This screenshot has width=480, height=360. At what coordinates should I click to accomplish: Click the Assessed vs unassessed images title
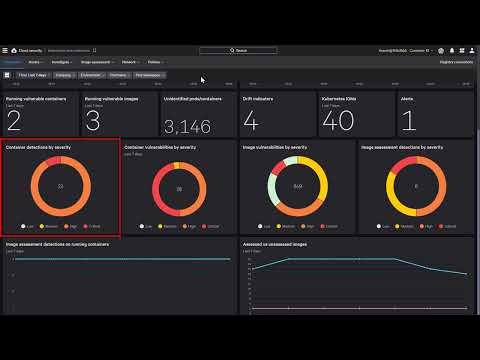tap(275, 244)
